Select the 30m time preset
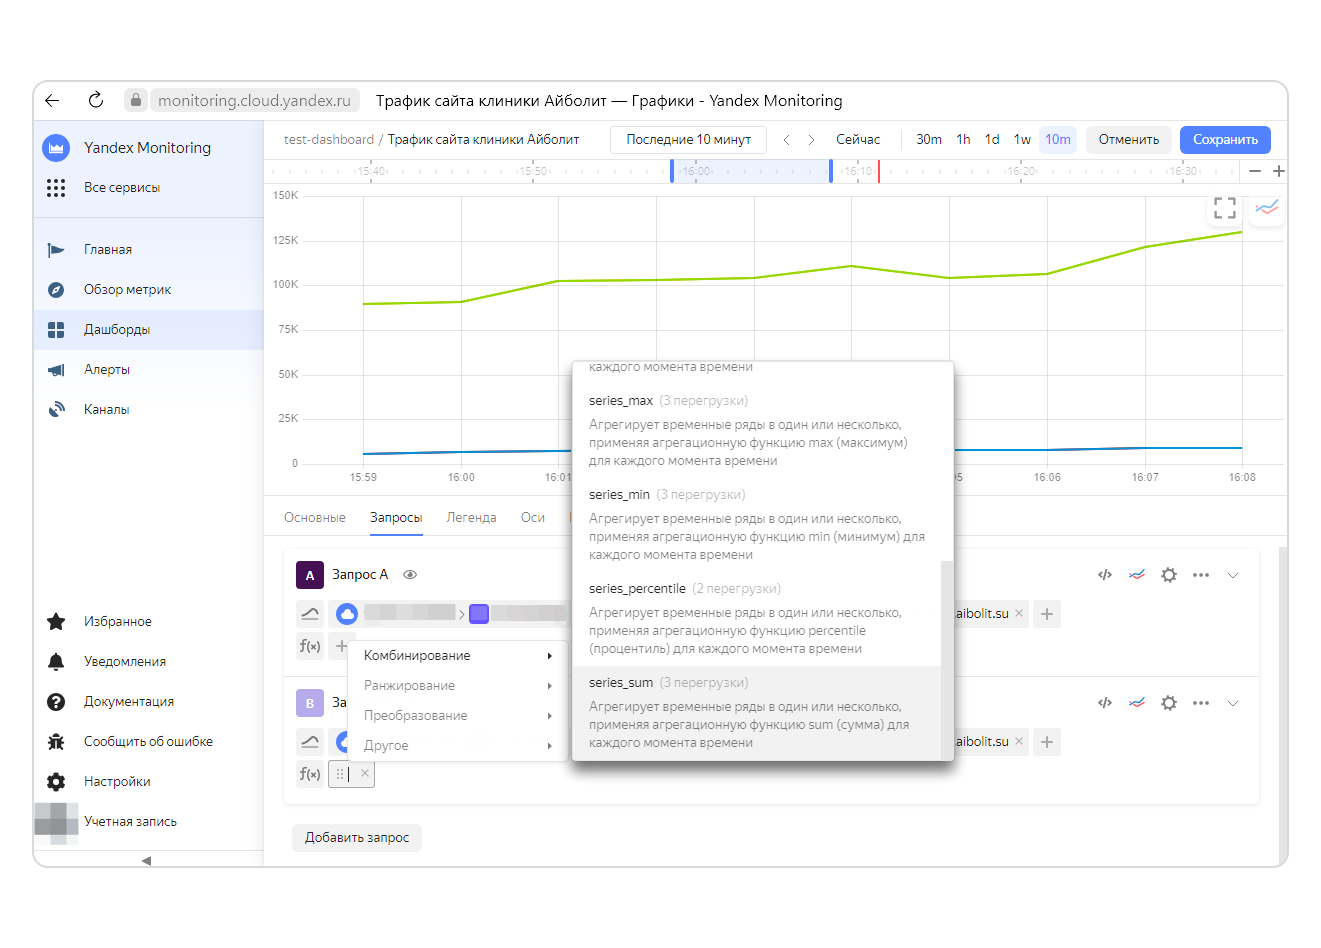The height and width of the screenshot is (948, 1321). (x=929, y=140)
